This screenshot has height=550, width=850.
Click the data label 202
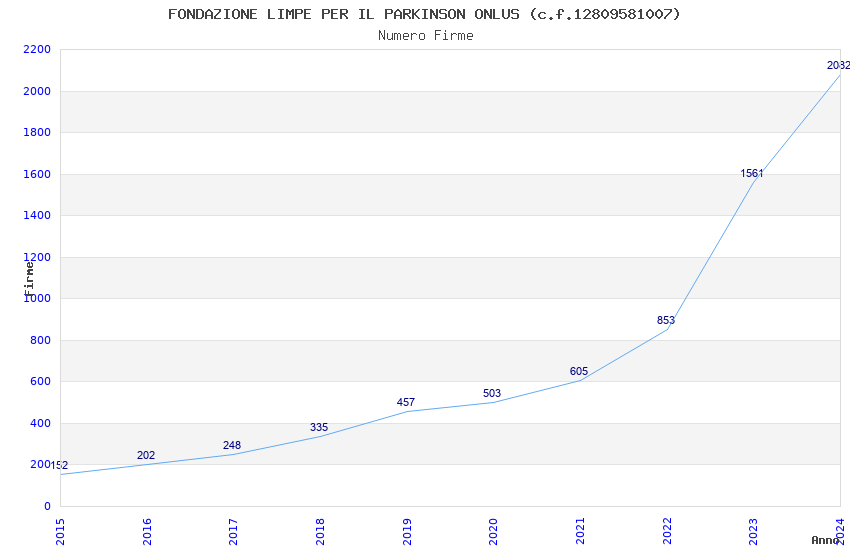coord(146,455)
